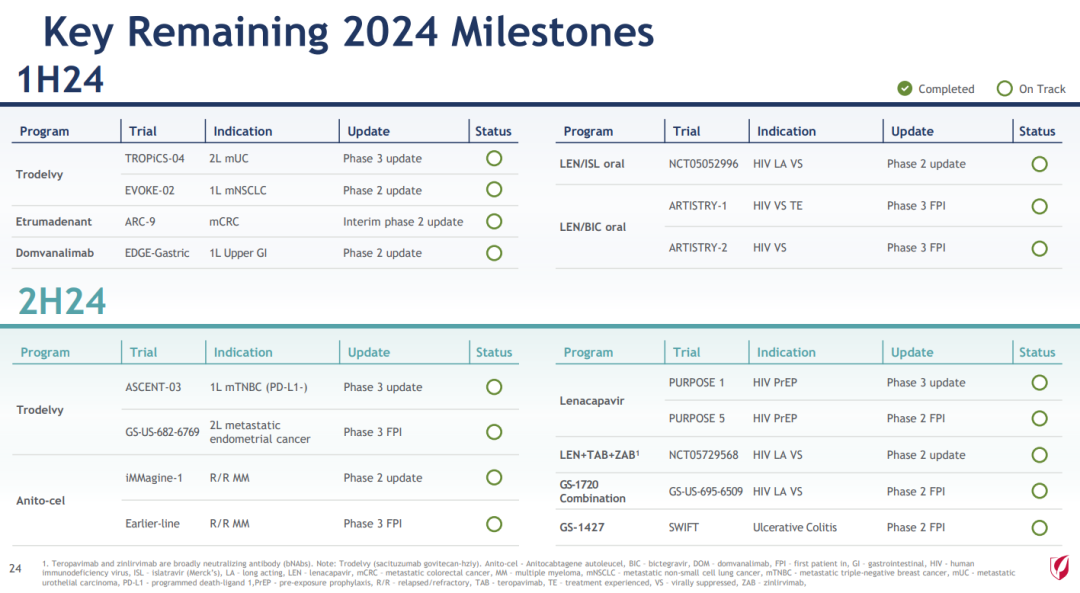Click the status circle for EVOKE-02 row
The height and width of the screenshot is (593, 1080).
pos(494,190)
